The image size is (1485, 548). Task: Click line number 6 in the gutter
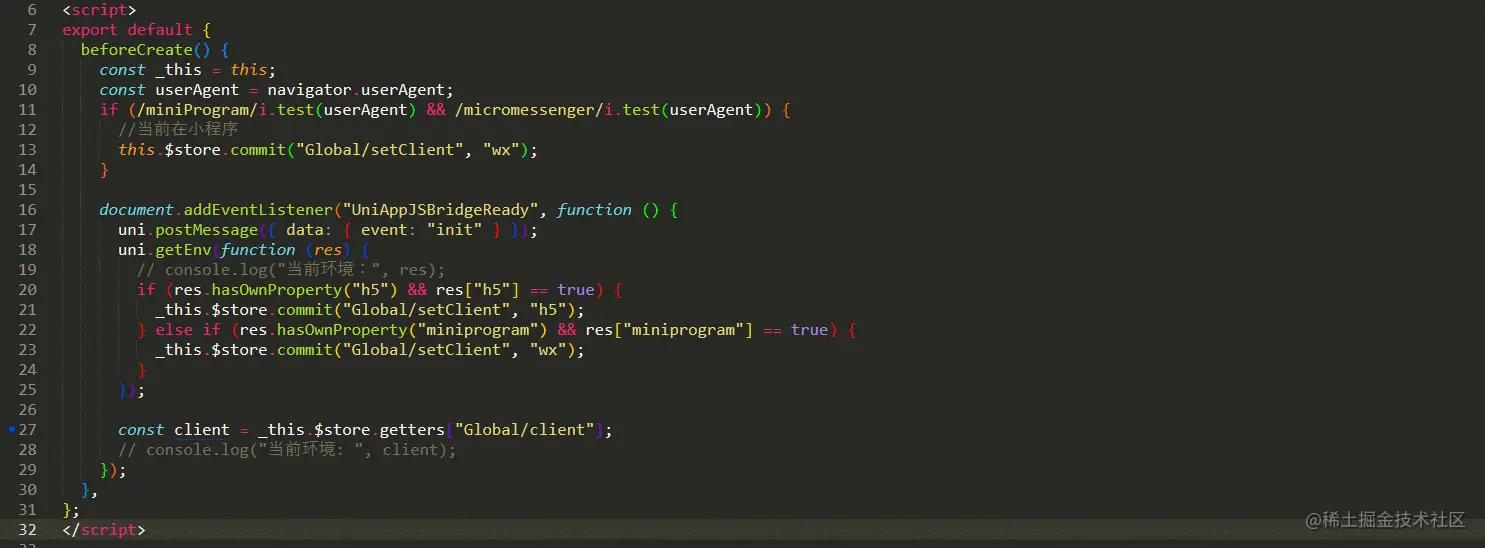[x=32, y=10]
